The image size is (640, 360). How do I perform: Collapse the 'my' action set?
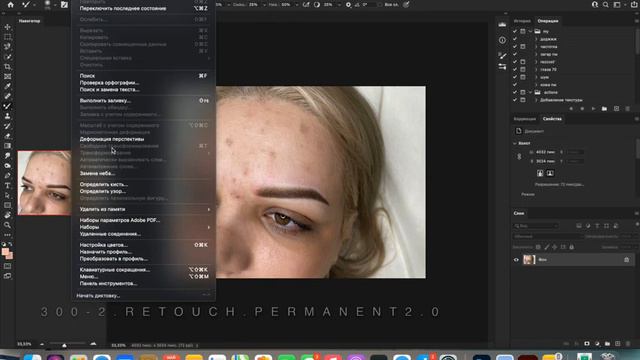coord(530,31)
